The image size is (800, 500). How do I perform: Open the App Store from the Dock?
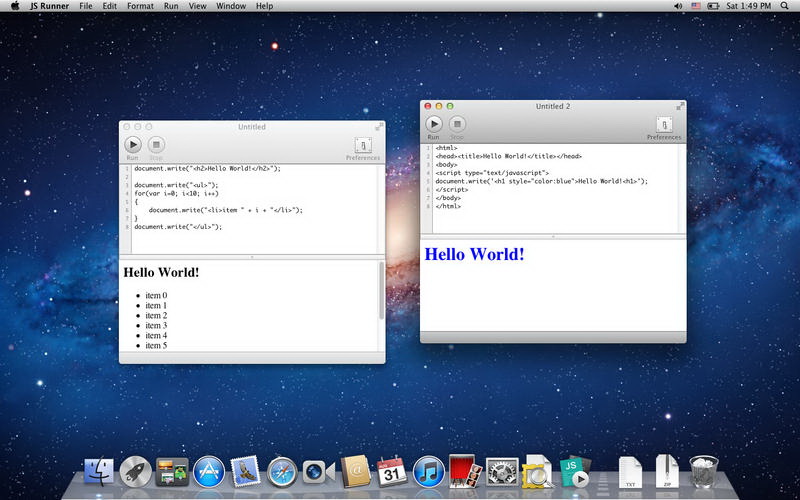(x=209, y=471)
